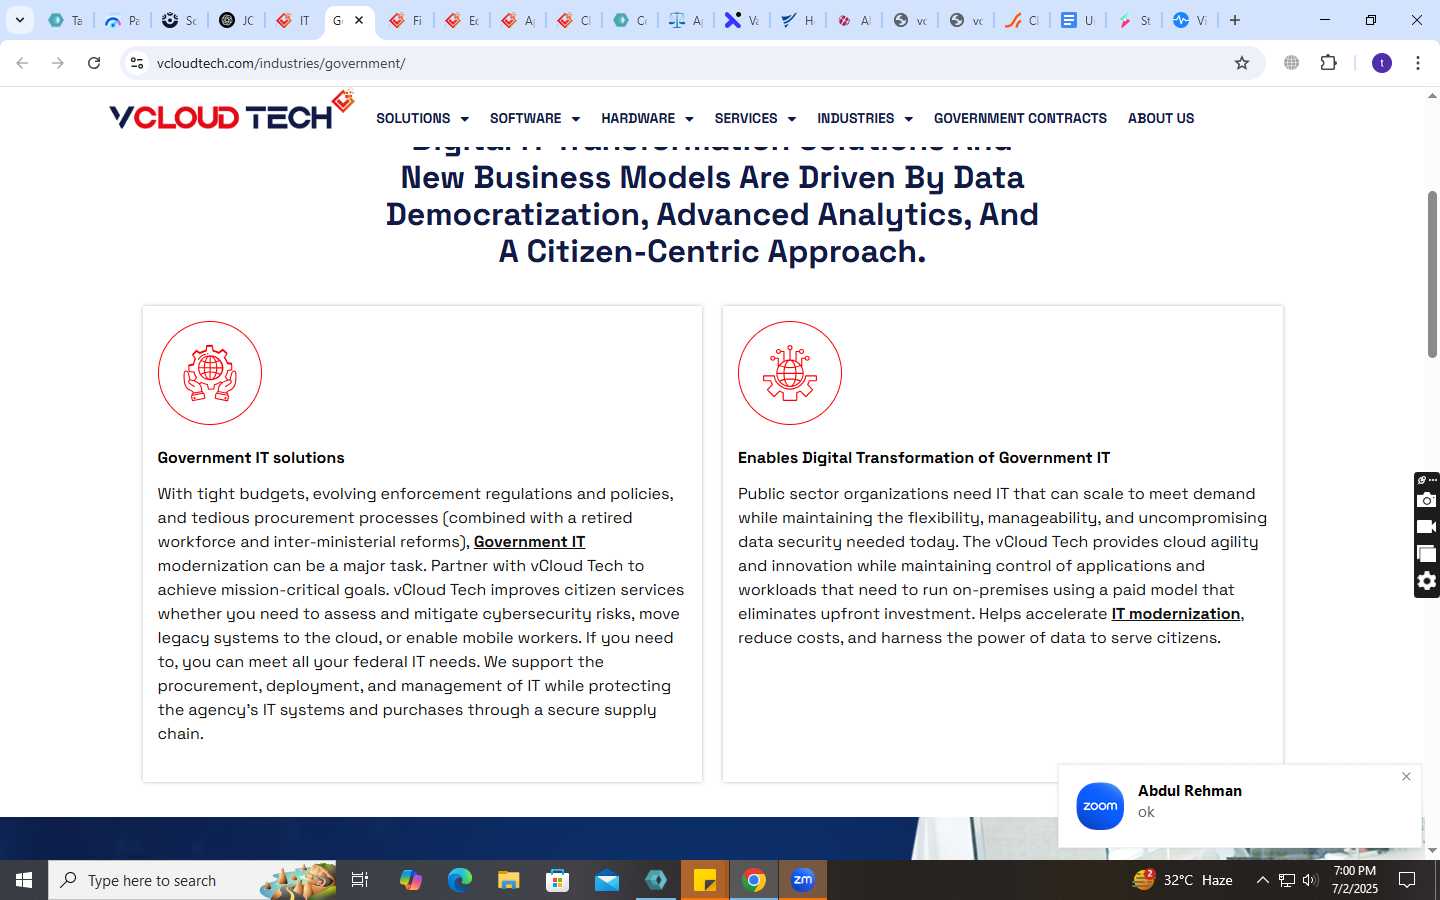1440x900 pixels.
Task: Follow the IT modernization hyperlink
Action: (1175, 614)
